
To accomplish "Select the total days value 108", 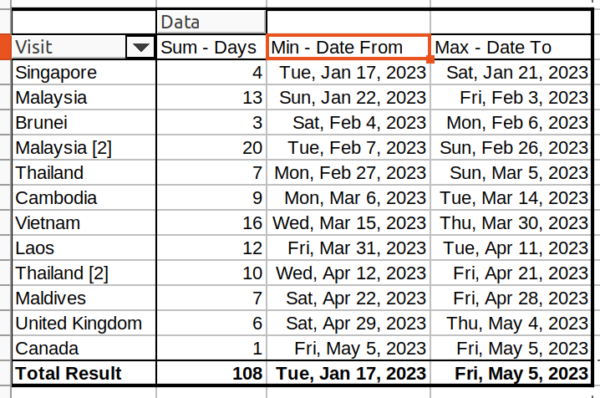I will coord(211,373).
